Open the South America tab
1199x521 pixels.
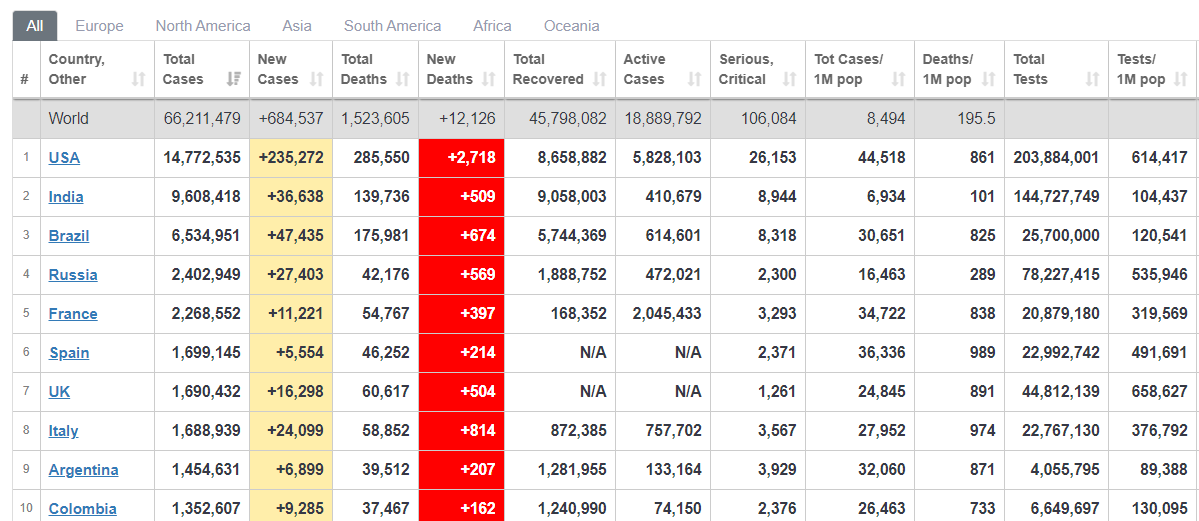pos(392,26)
